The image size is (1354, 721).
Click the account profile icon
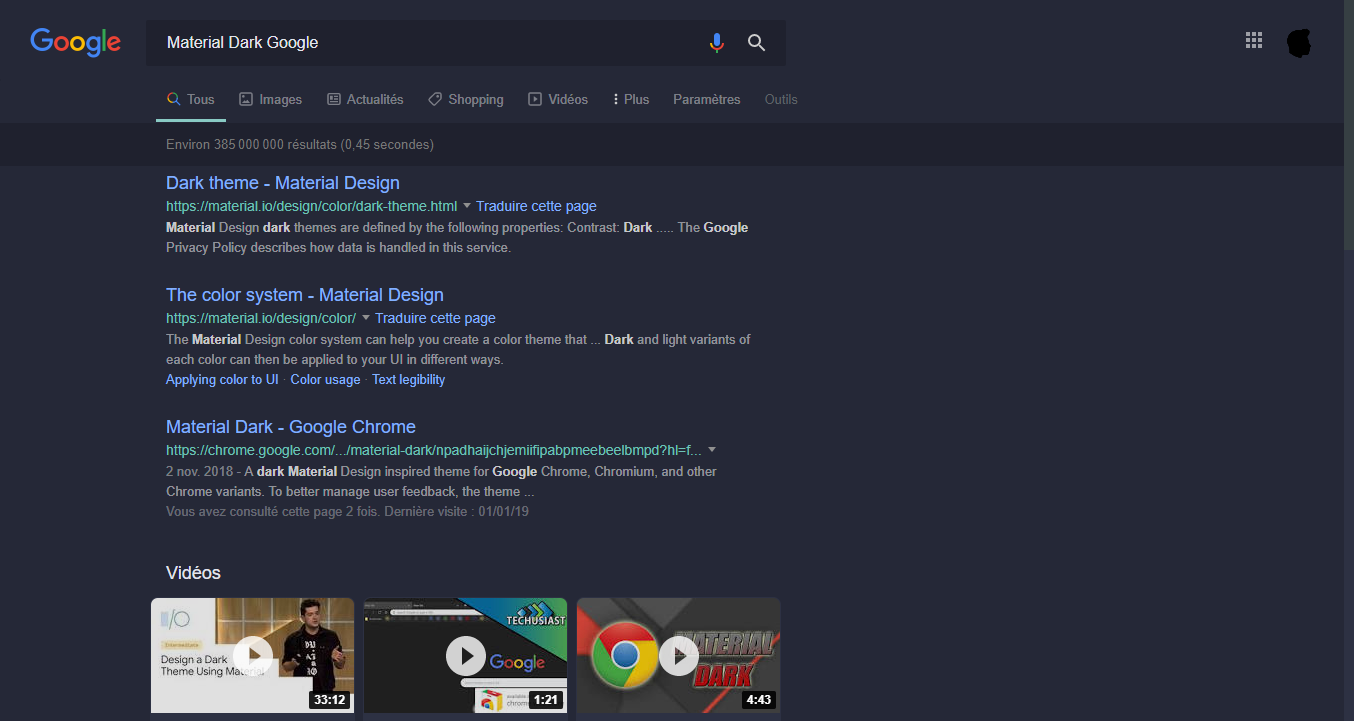click(x=1298, y=40)
